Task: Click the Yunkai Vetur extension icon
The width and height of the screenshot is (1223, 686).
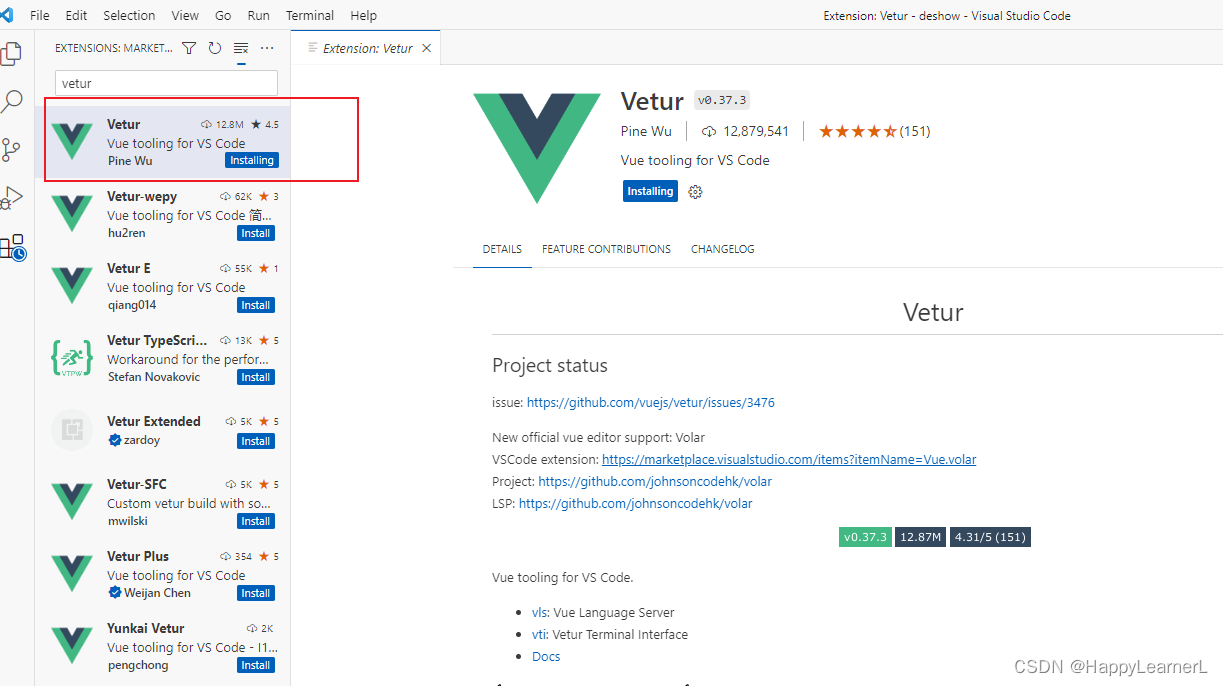Action: pyautogui.click(x=72, y=645)
